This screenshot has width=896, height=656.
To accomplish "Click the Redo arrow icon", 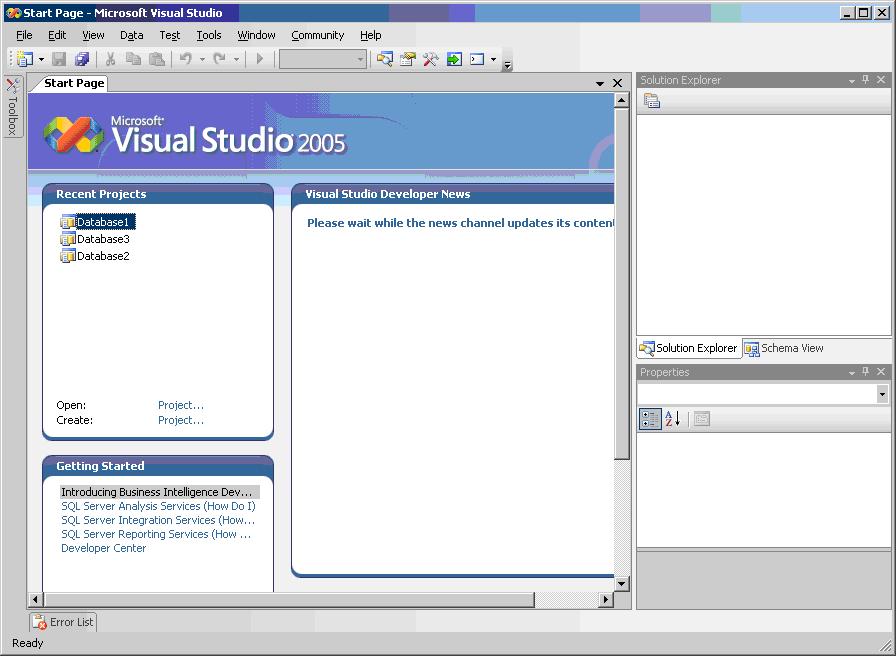I will click(x=219, y=59).
